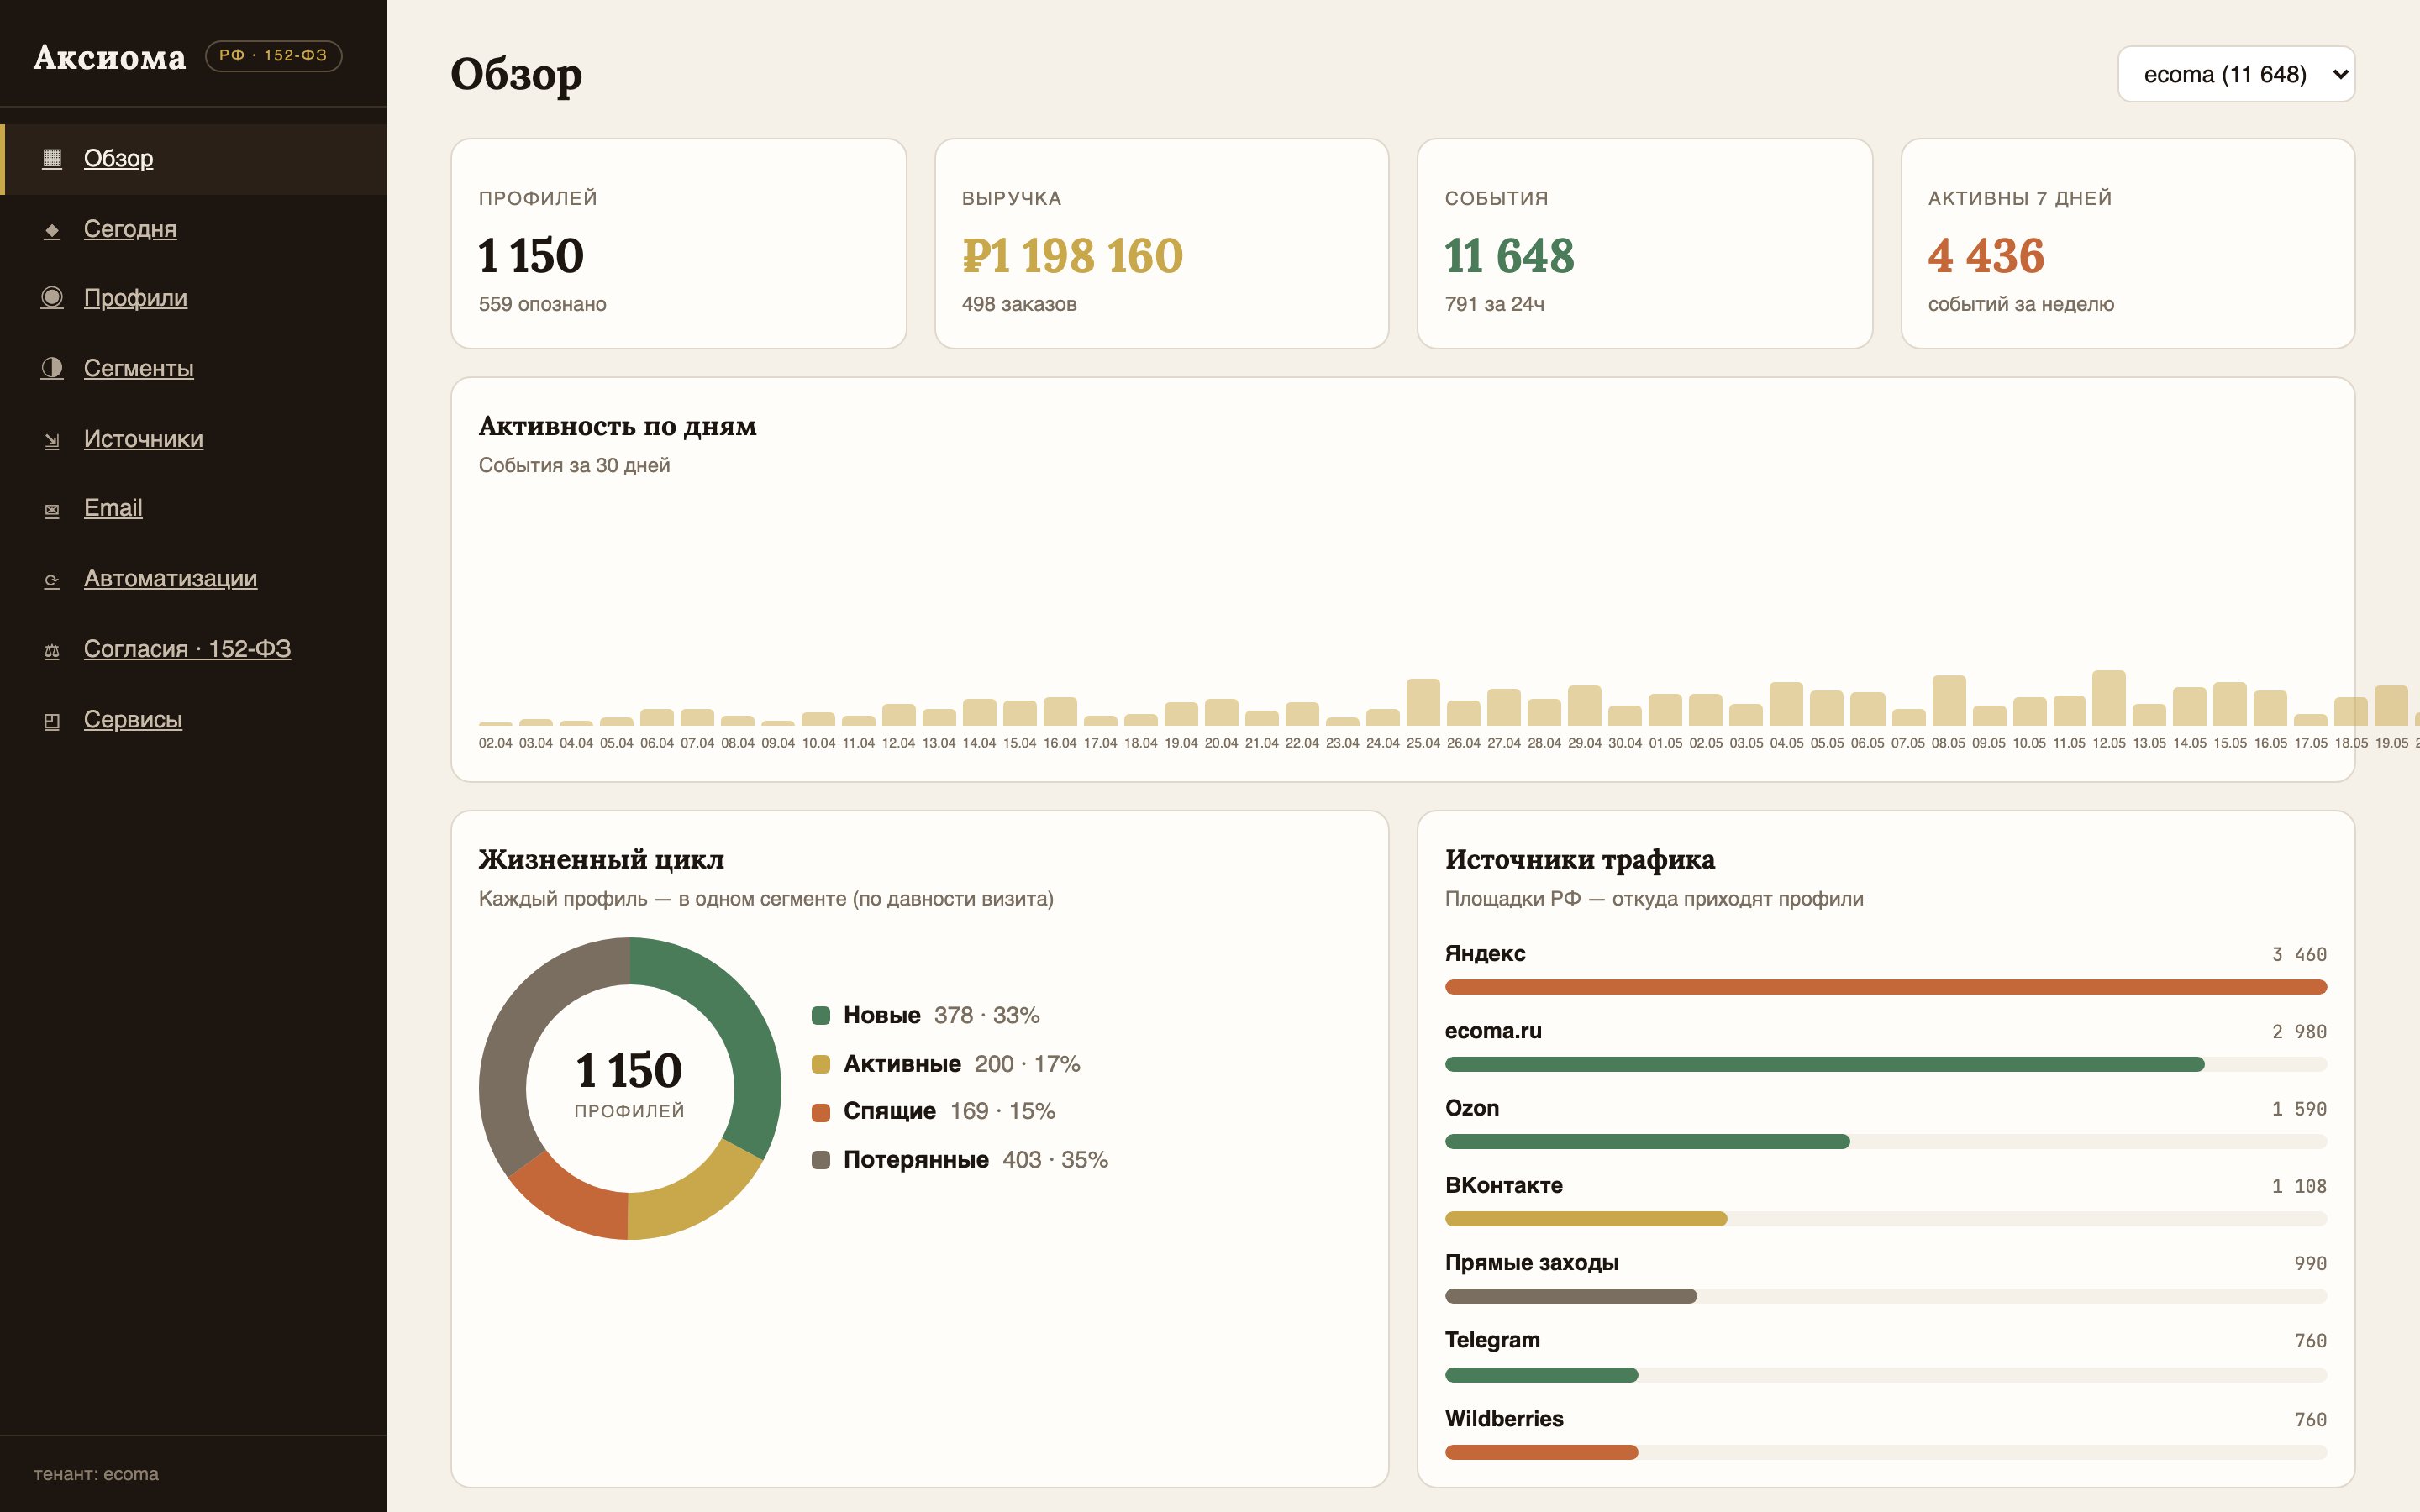
Task: Click the 791 за 24ч text
Action: pos(1494,304)
